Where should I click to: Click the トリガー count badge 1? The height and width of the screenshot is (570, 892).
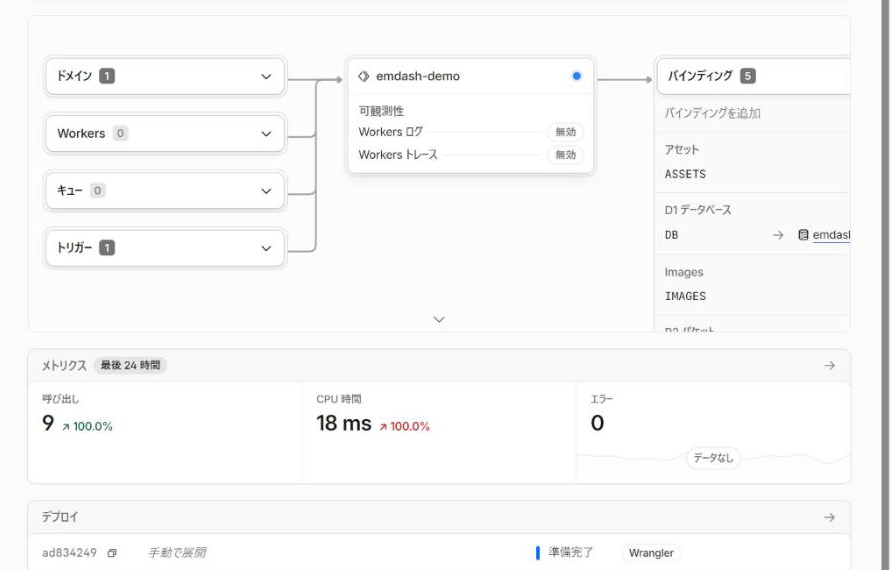[x=107, y=248]
